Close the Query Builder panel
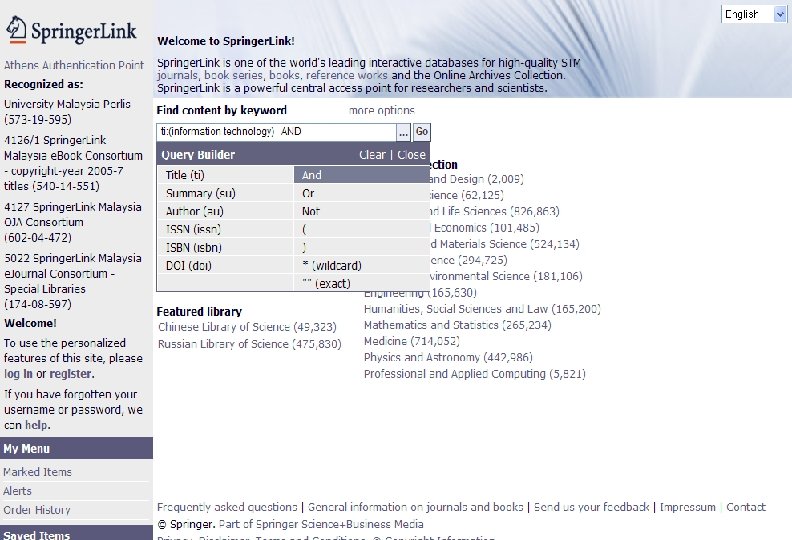The width and height of the screenshot is (792, 540). coord(412,155)
